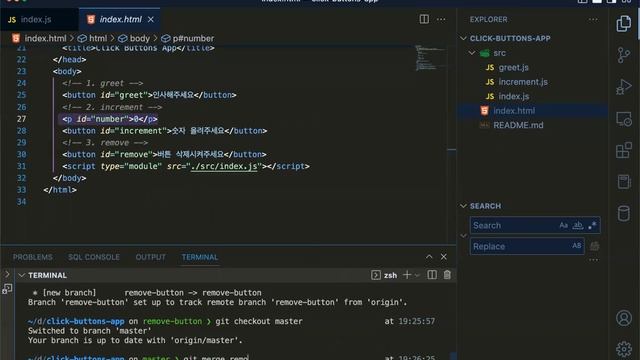640x360 pixels.
Task: Follow the ./src/index.js script link
Action: point(224,166)
